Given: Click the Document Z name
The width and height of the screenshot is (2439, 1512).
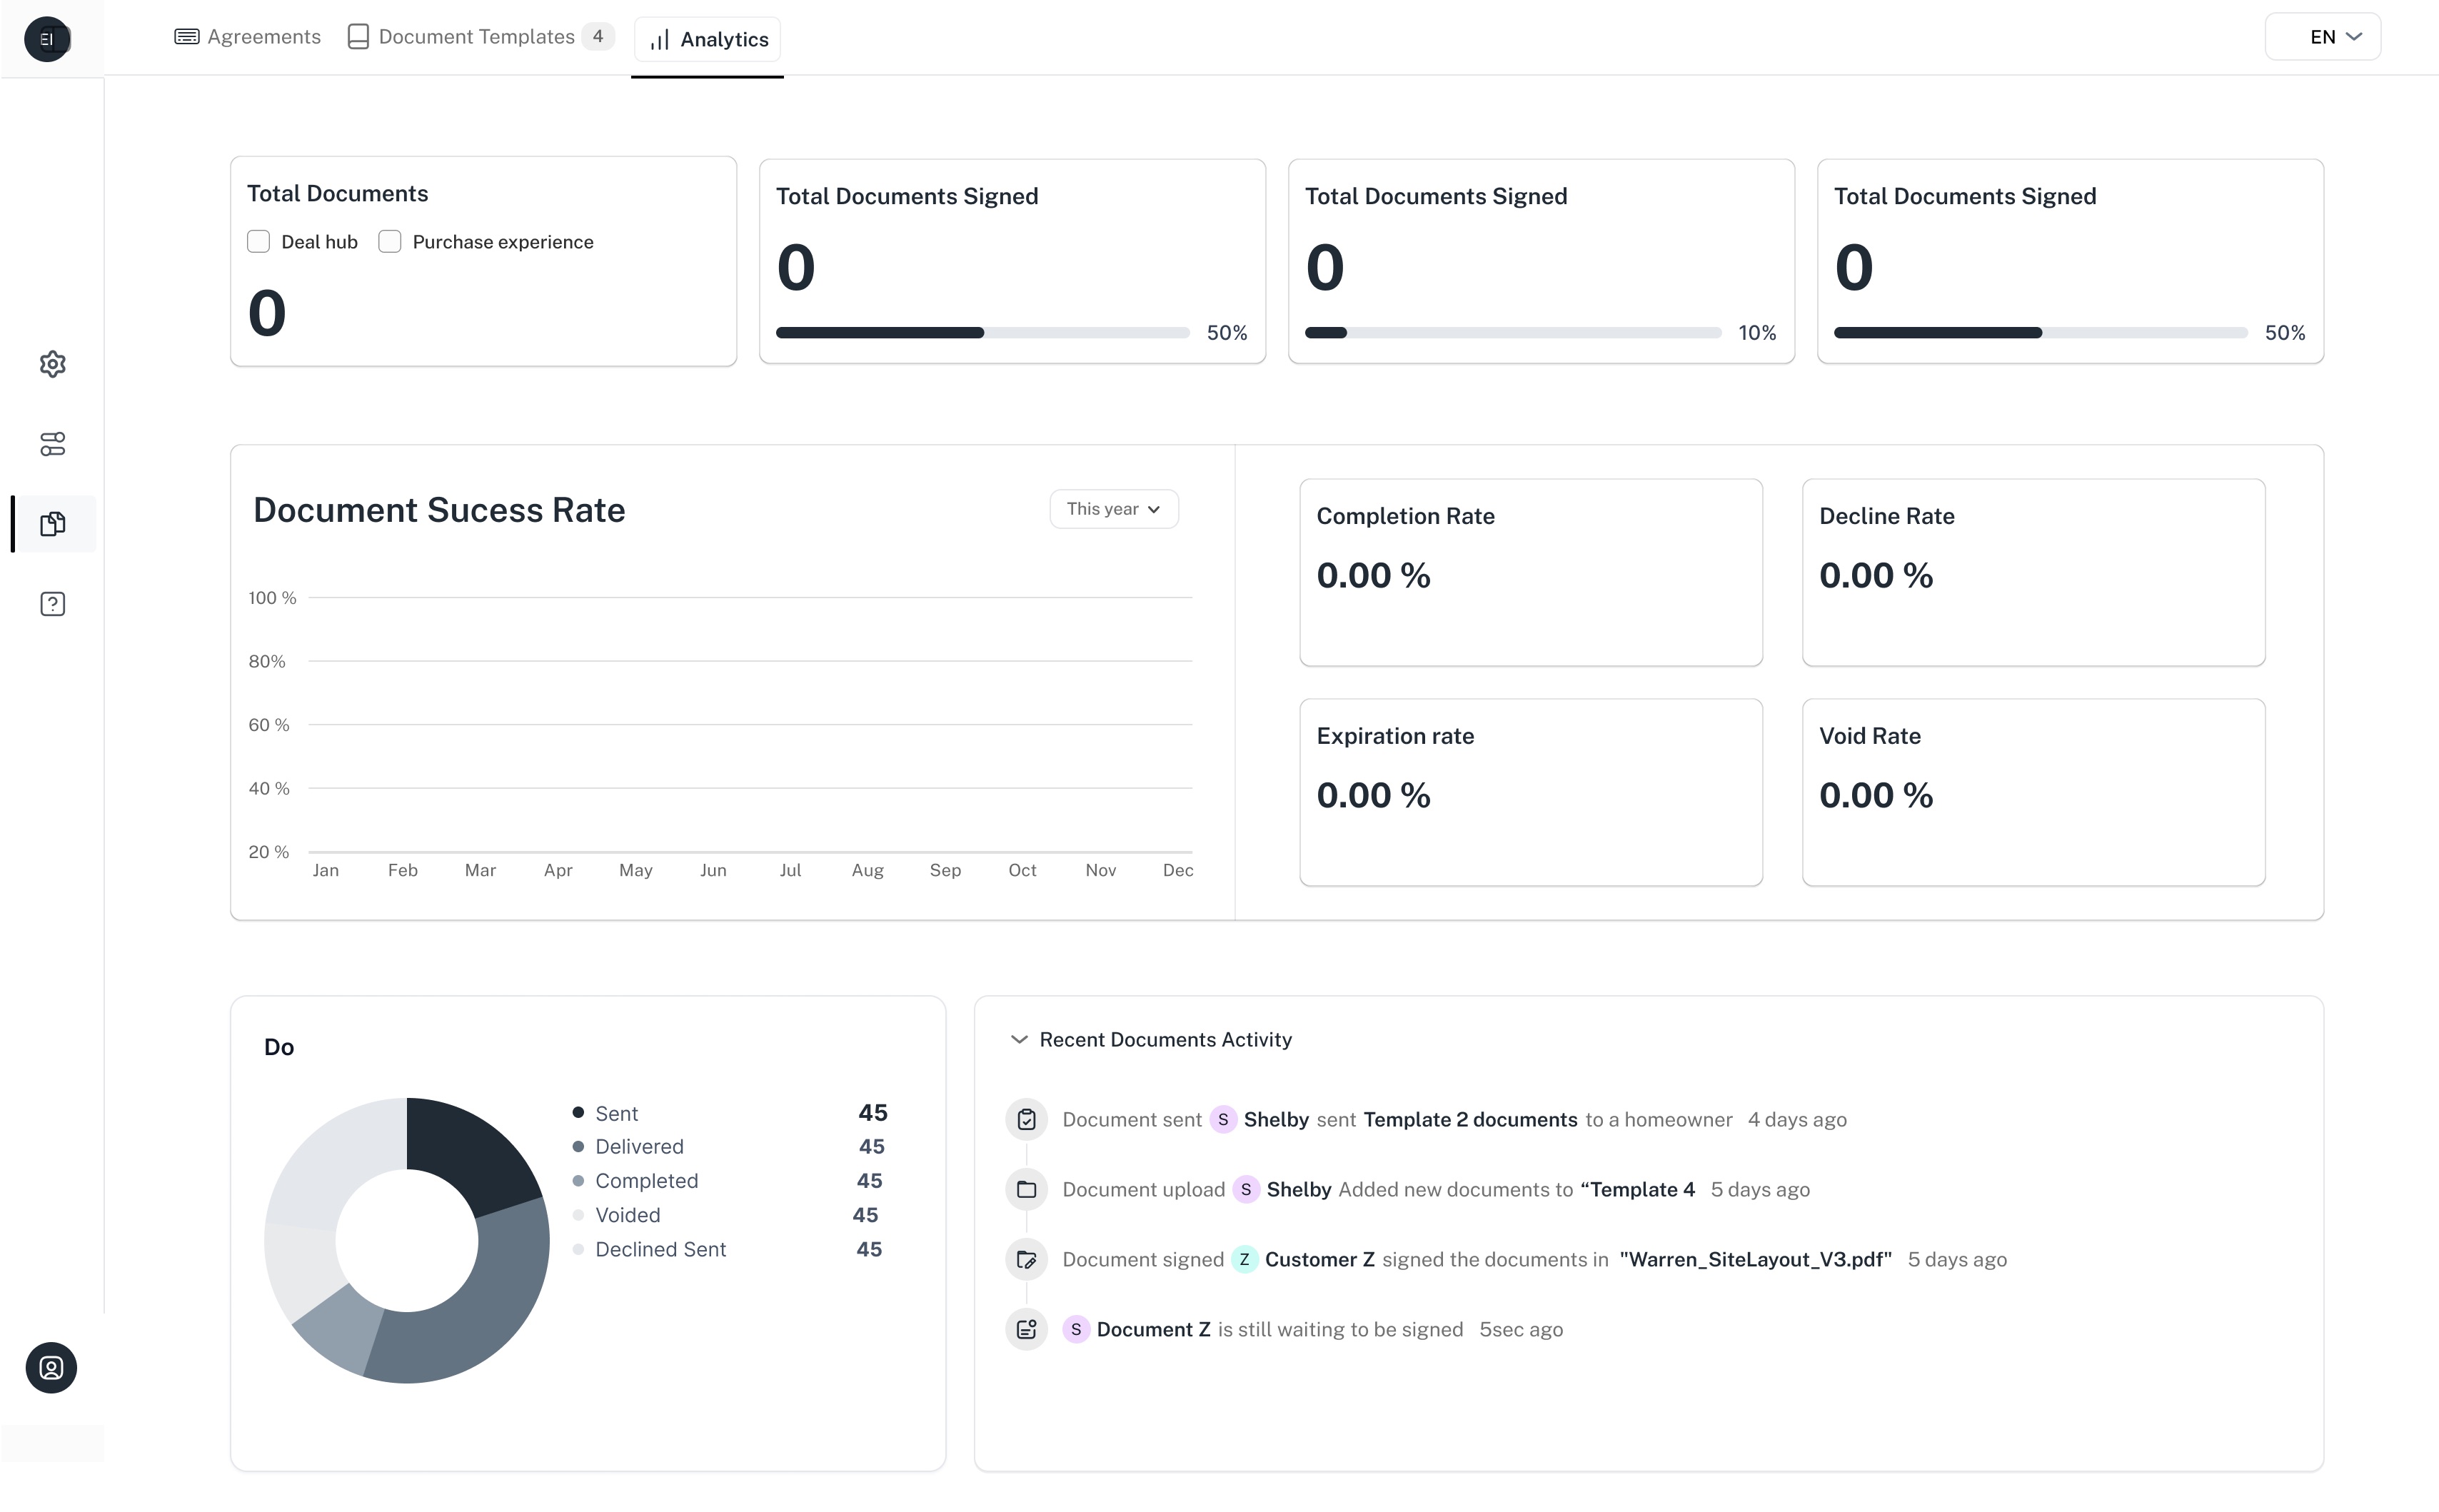Looking at the screenshot, I should tap(1153, 1329).
